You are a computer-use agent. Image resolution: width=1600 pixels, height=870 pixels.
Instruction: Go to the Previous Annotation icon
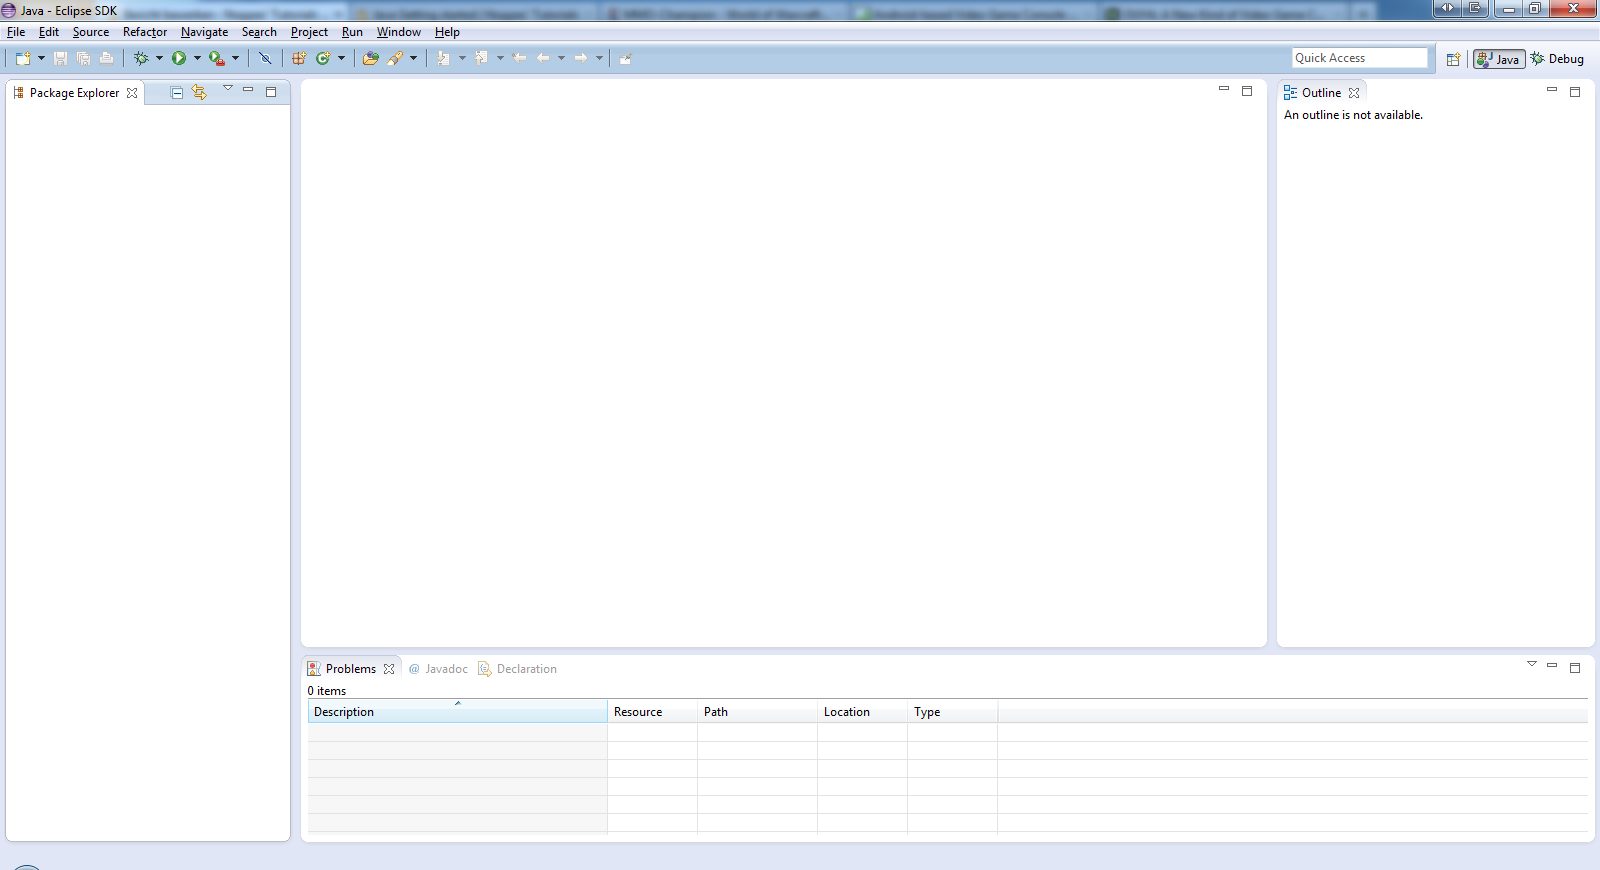pos(482,58)
